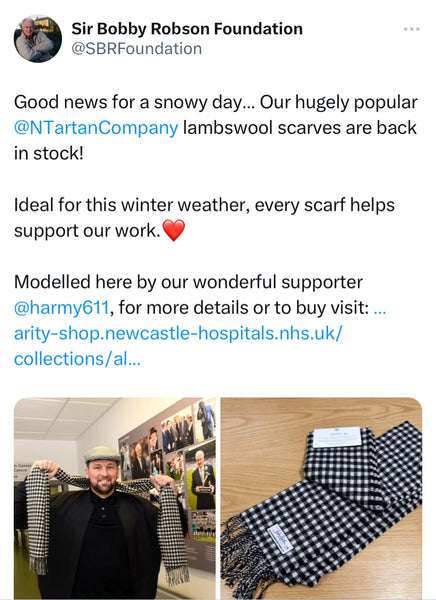Open the @SBRFoundation handle

[x=137, y=49]
